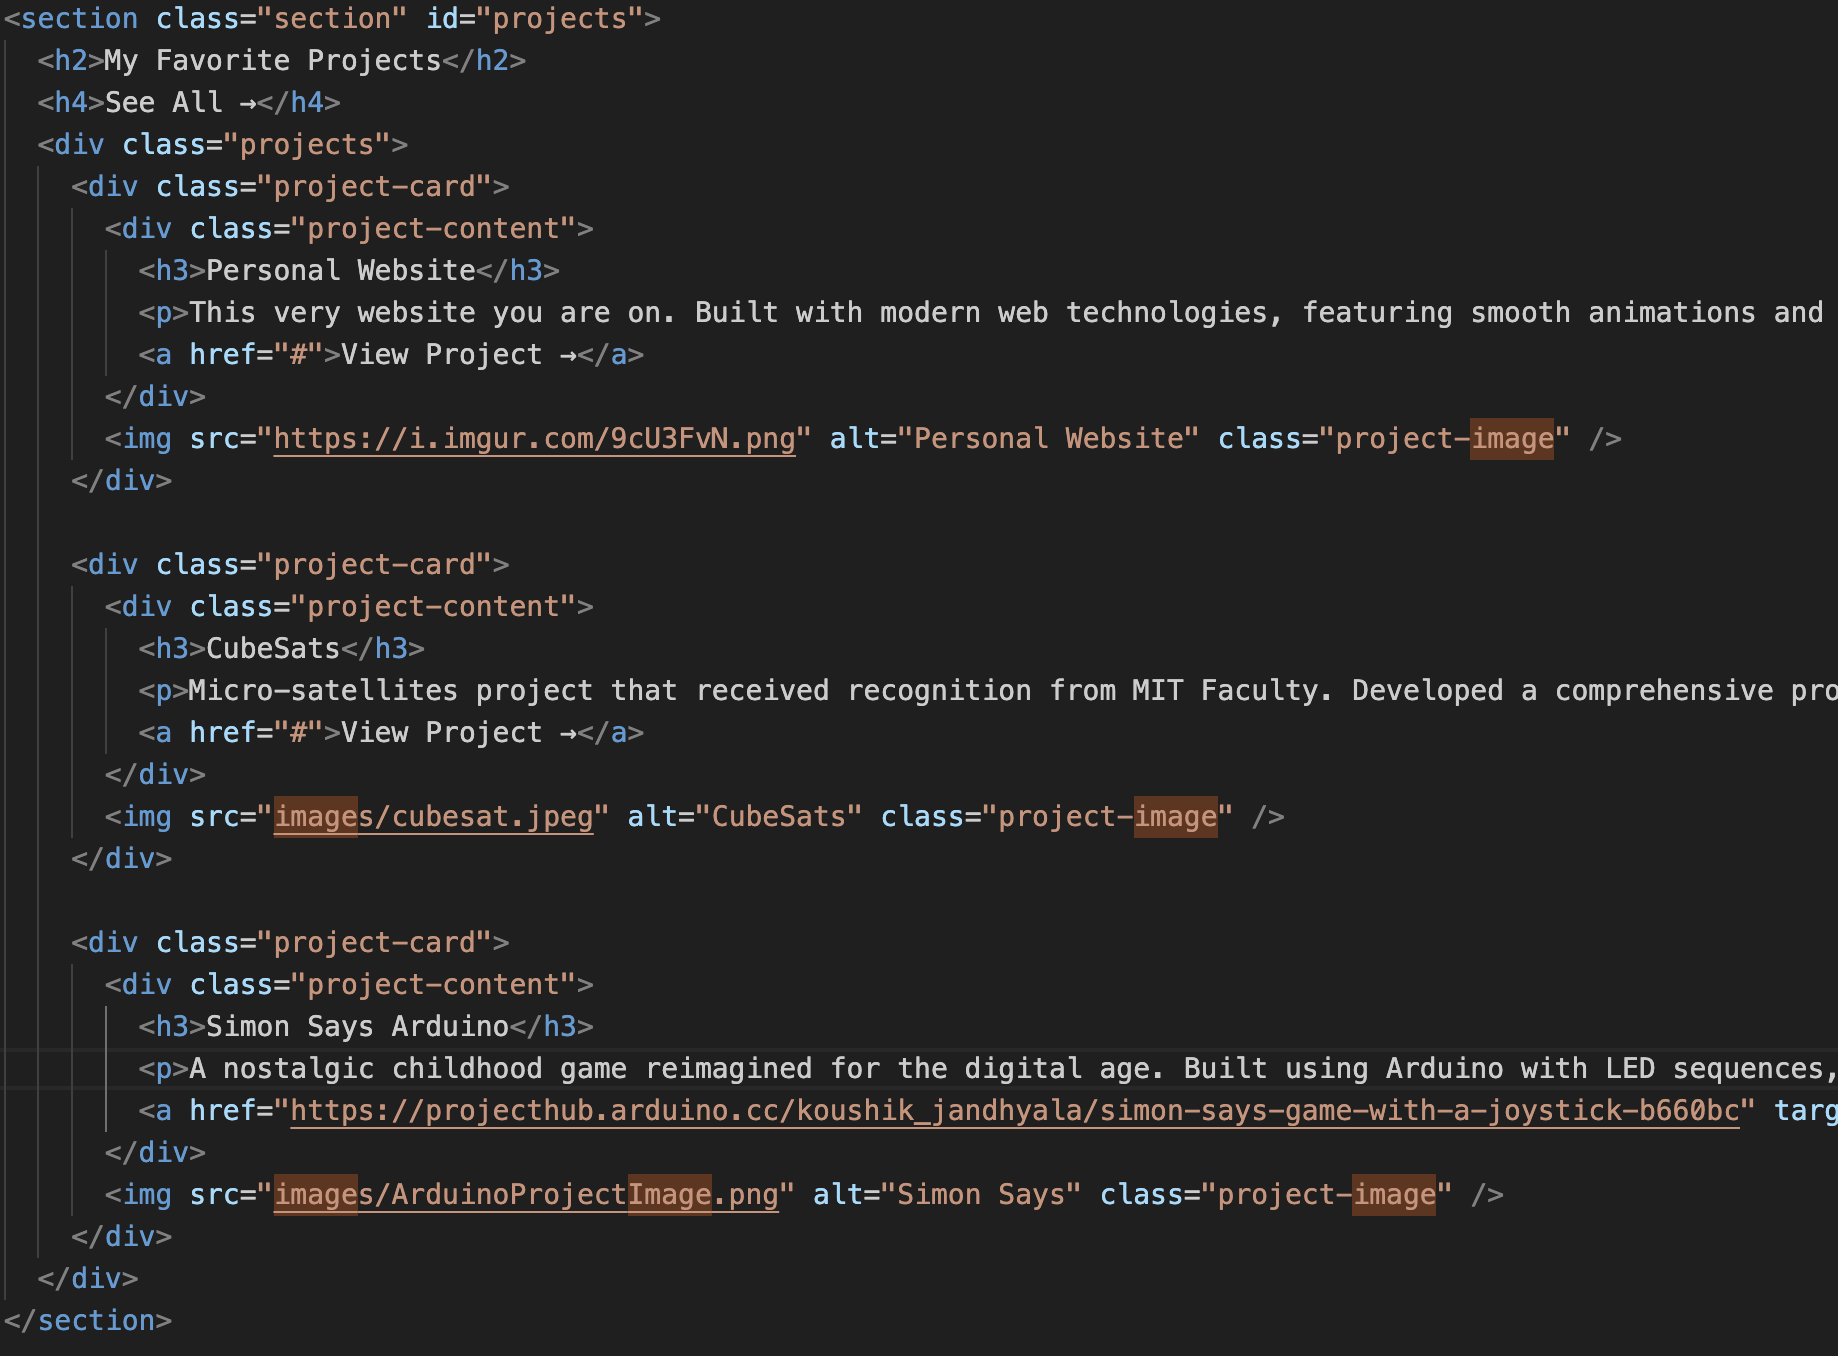Click the images/ArduinoProjectImage.png path

pyautogui.click(x=526, y=1195)
